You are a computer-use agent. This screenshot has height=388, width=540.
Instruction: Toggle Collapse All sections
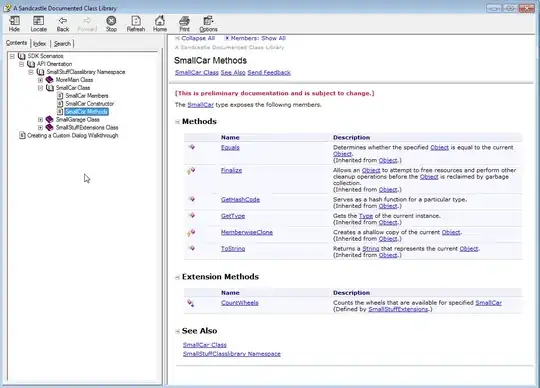[x=195, y=38]
